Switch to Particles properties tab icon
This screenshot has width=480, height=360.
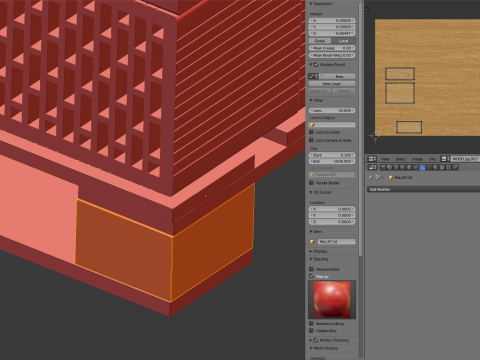pyautogui.click(x=448, y=167)
